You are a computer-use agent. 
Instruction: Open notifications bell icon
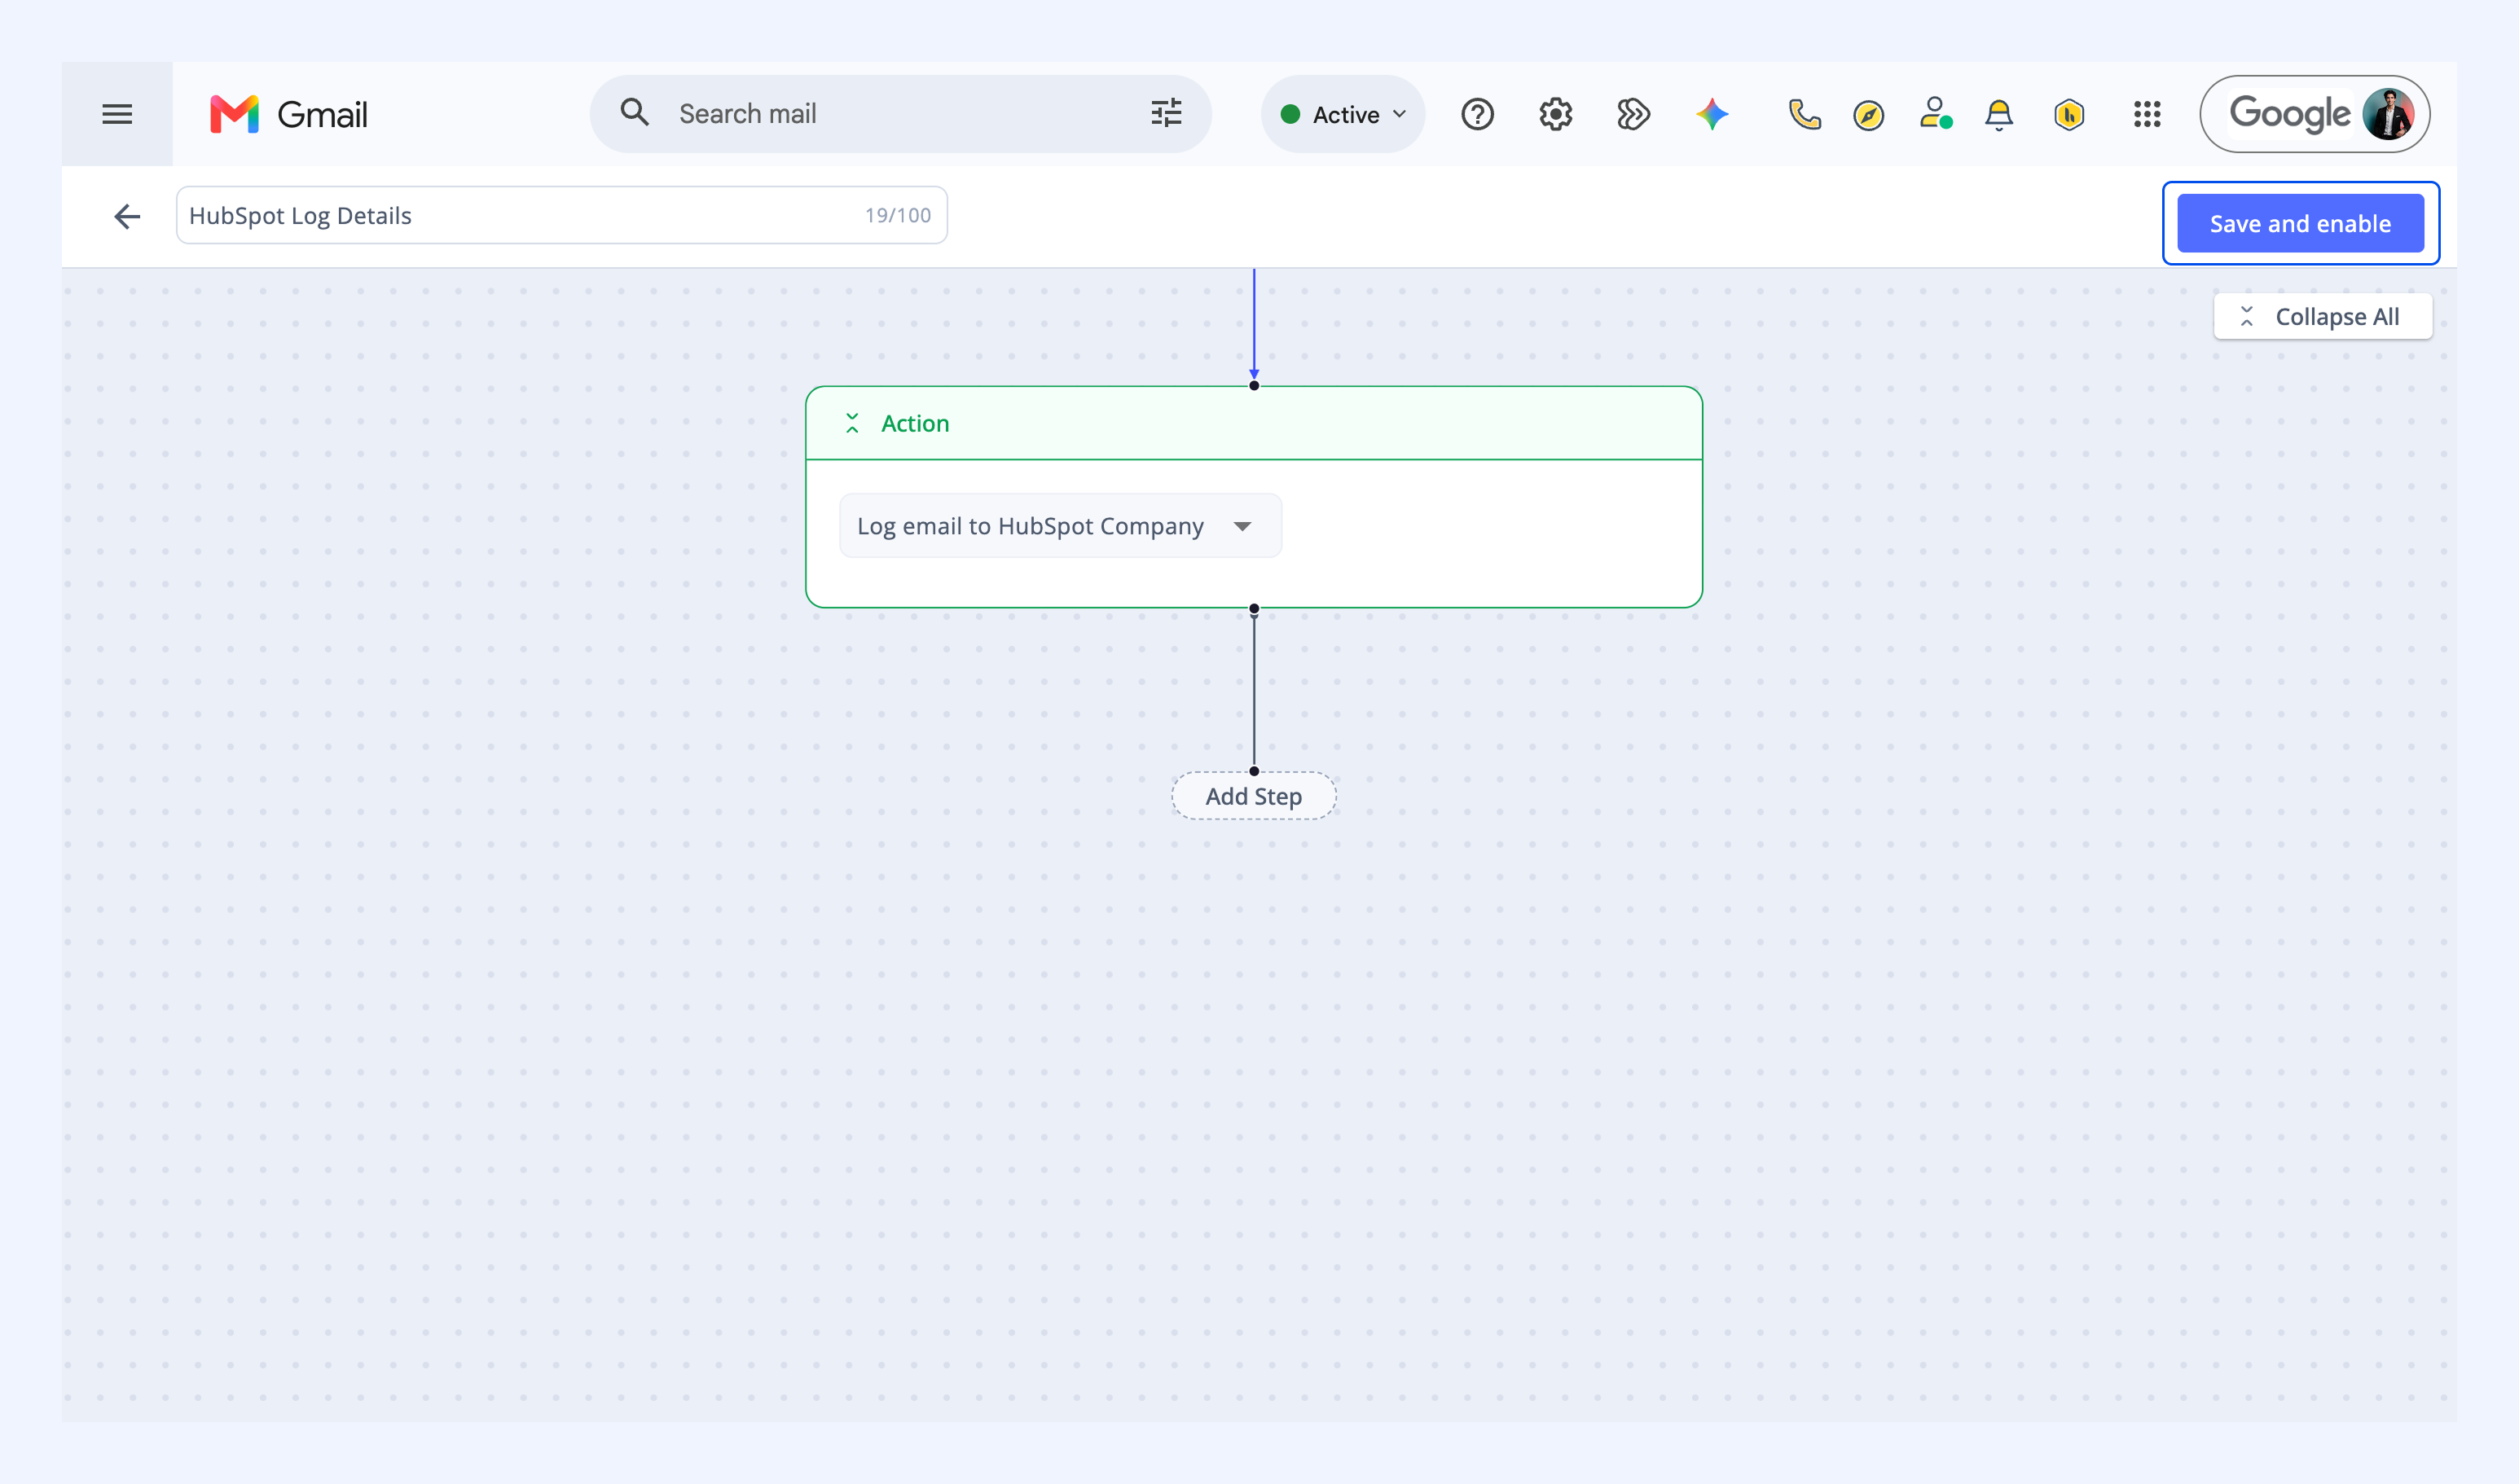point(1999,114)
